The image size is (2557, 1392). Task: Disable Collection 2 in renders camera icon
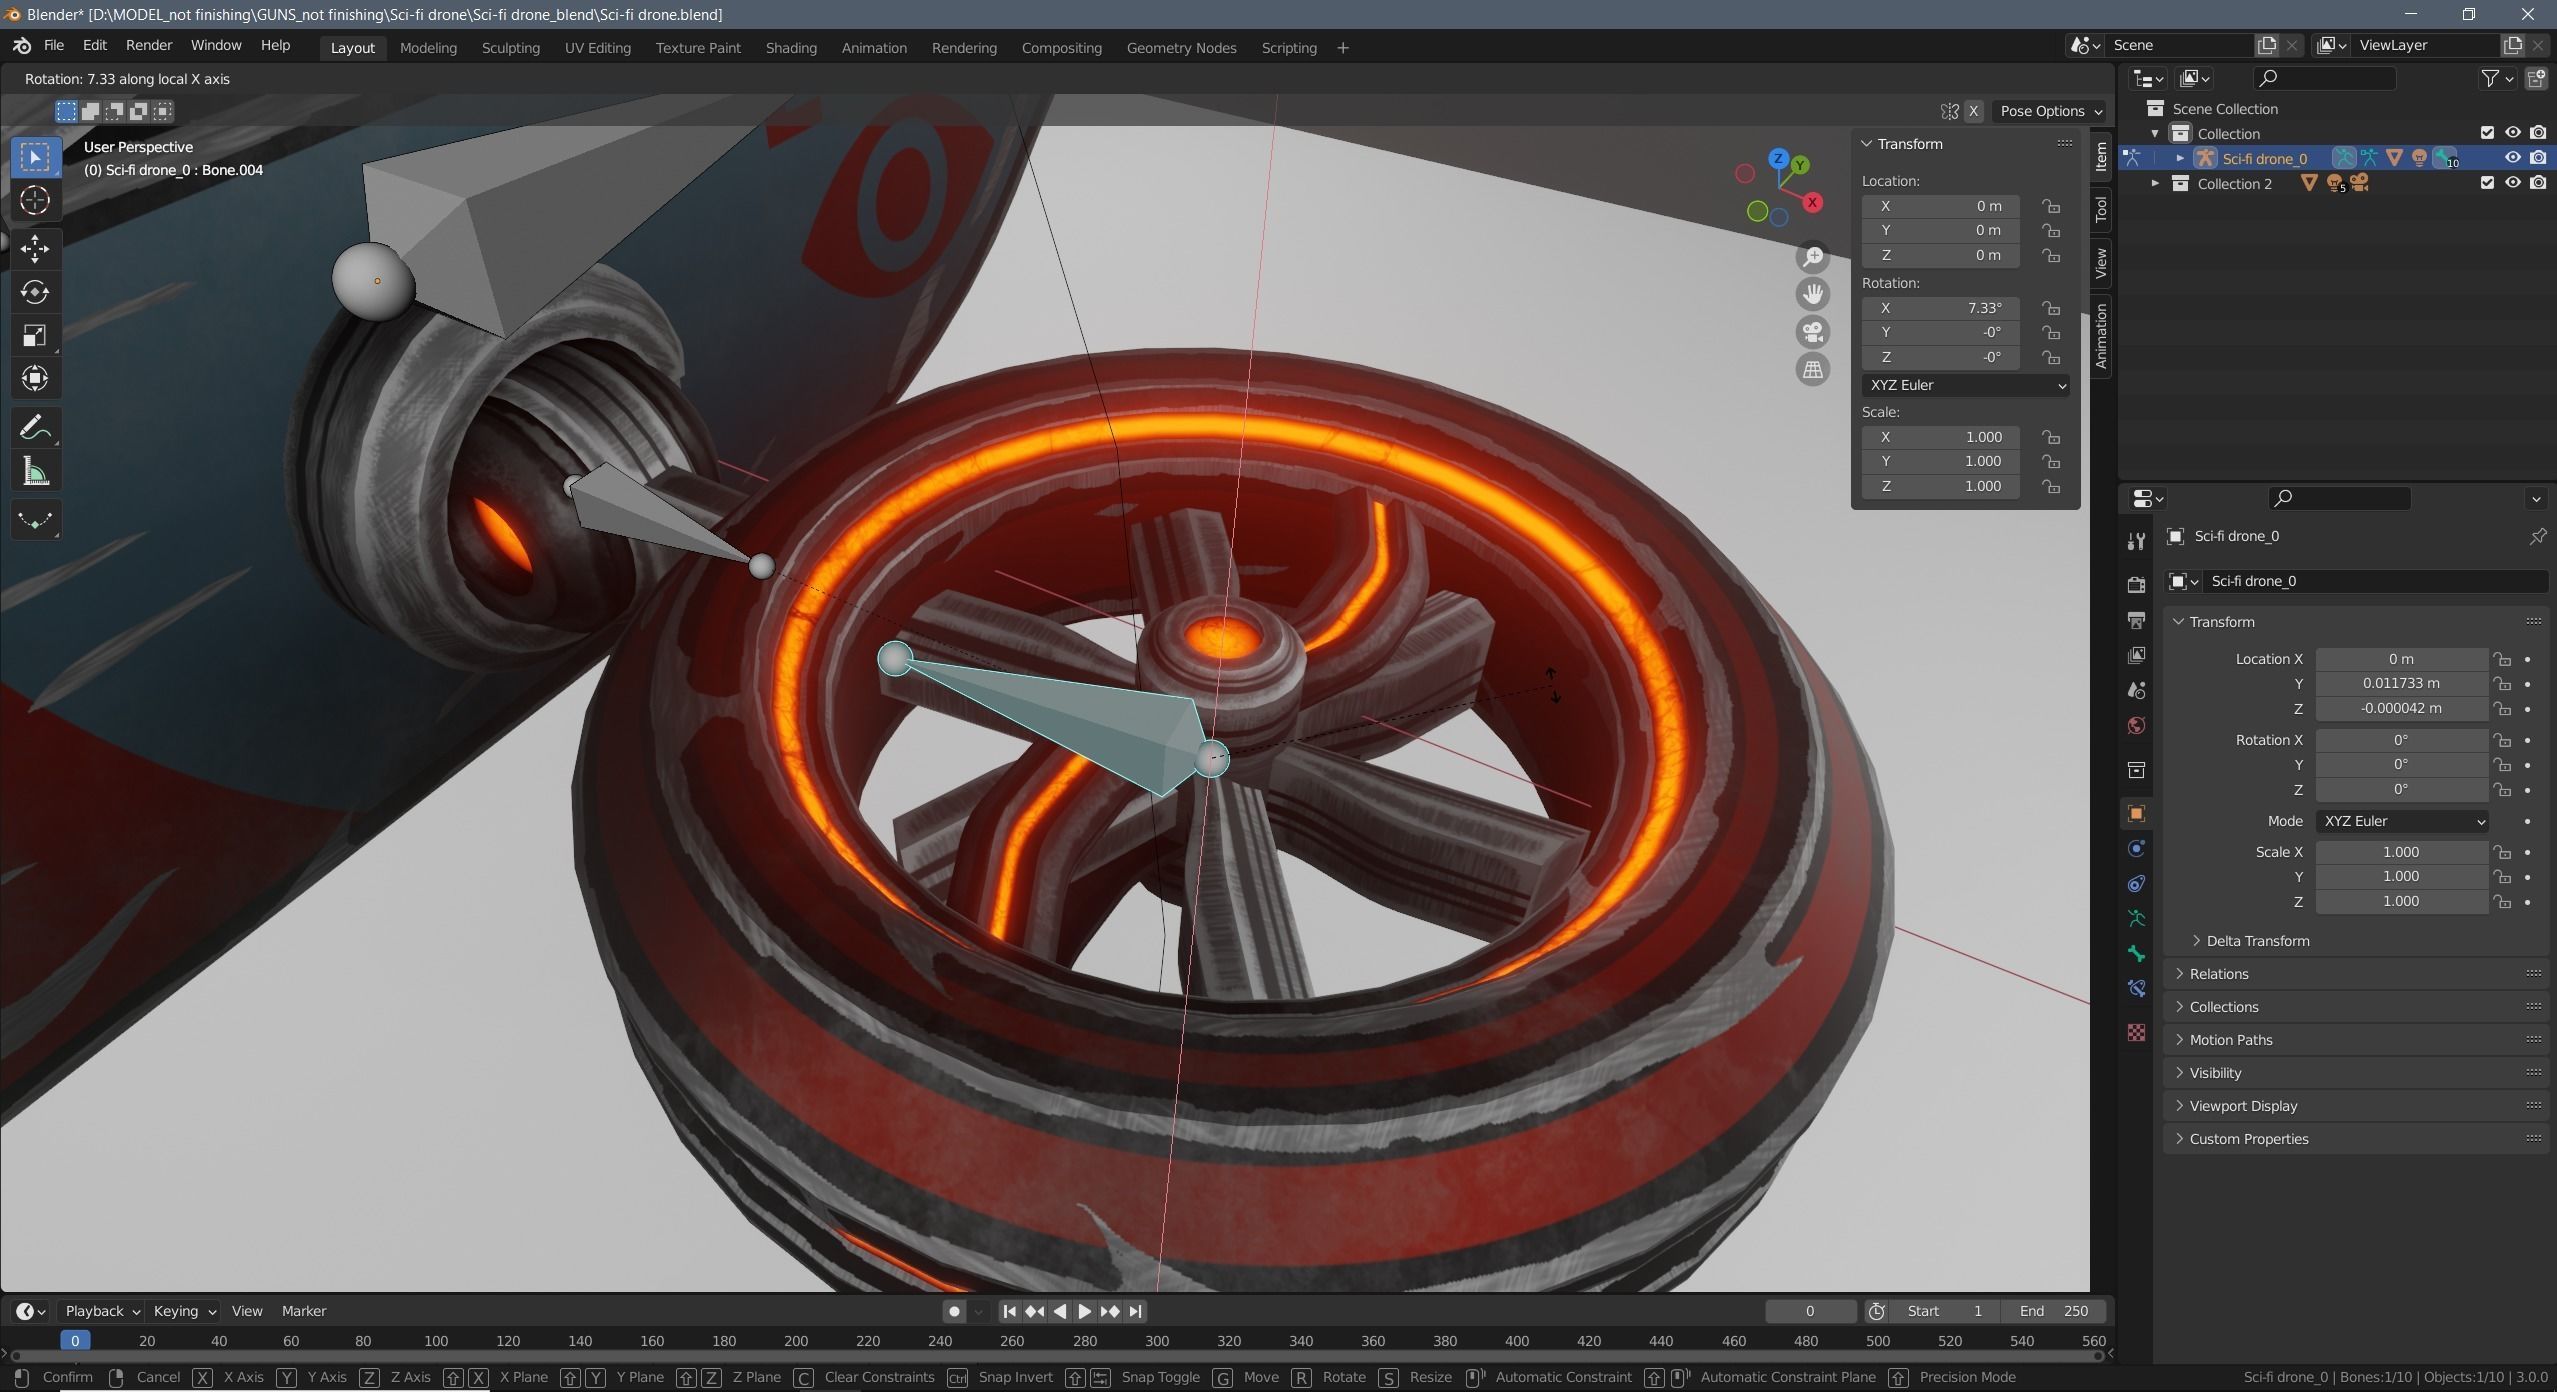pyautogui.click(x=2538, y=183)
